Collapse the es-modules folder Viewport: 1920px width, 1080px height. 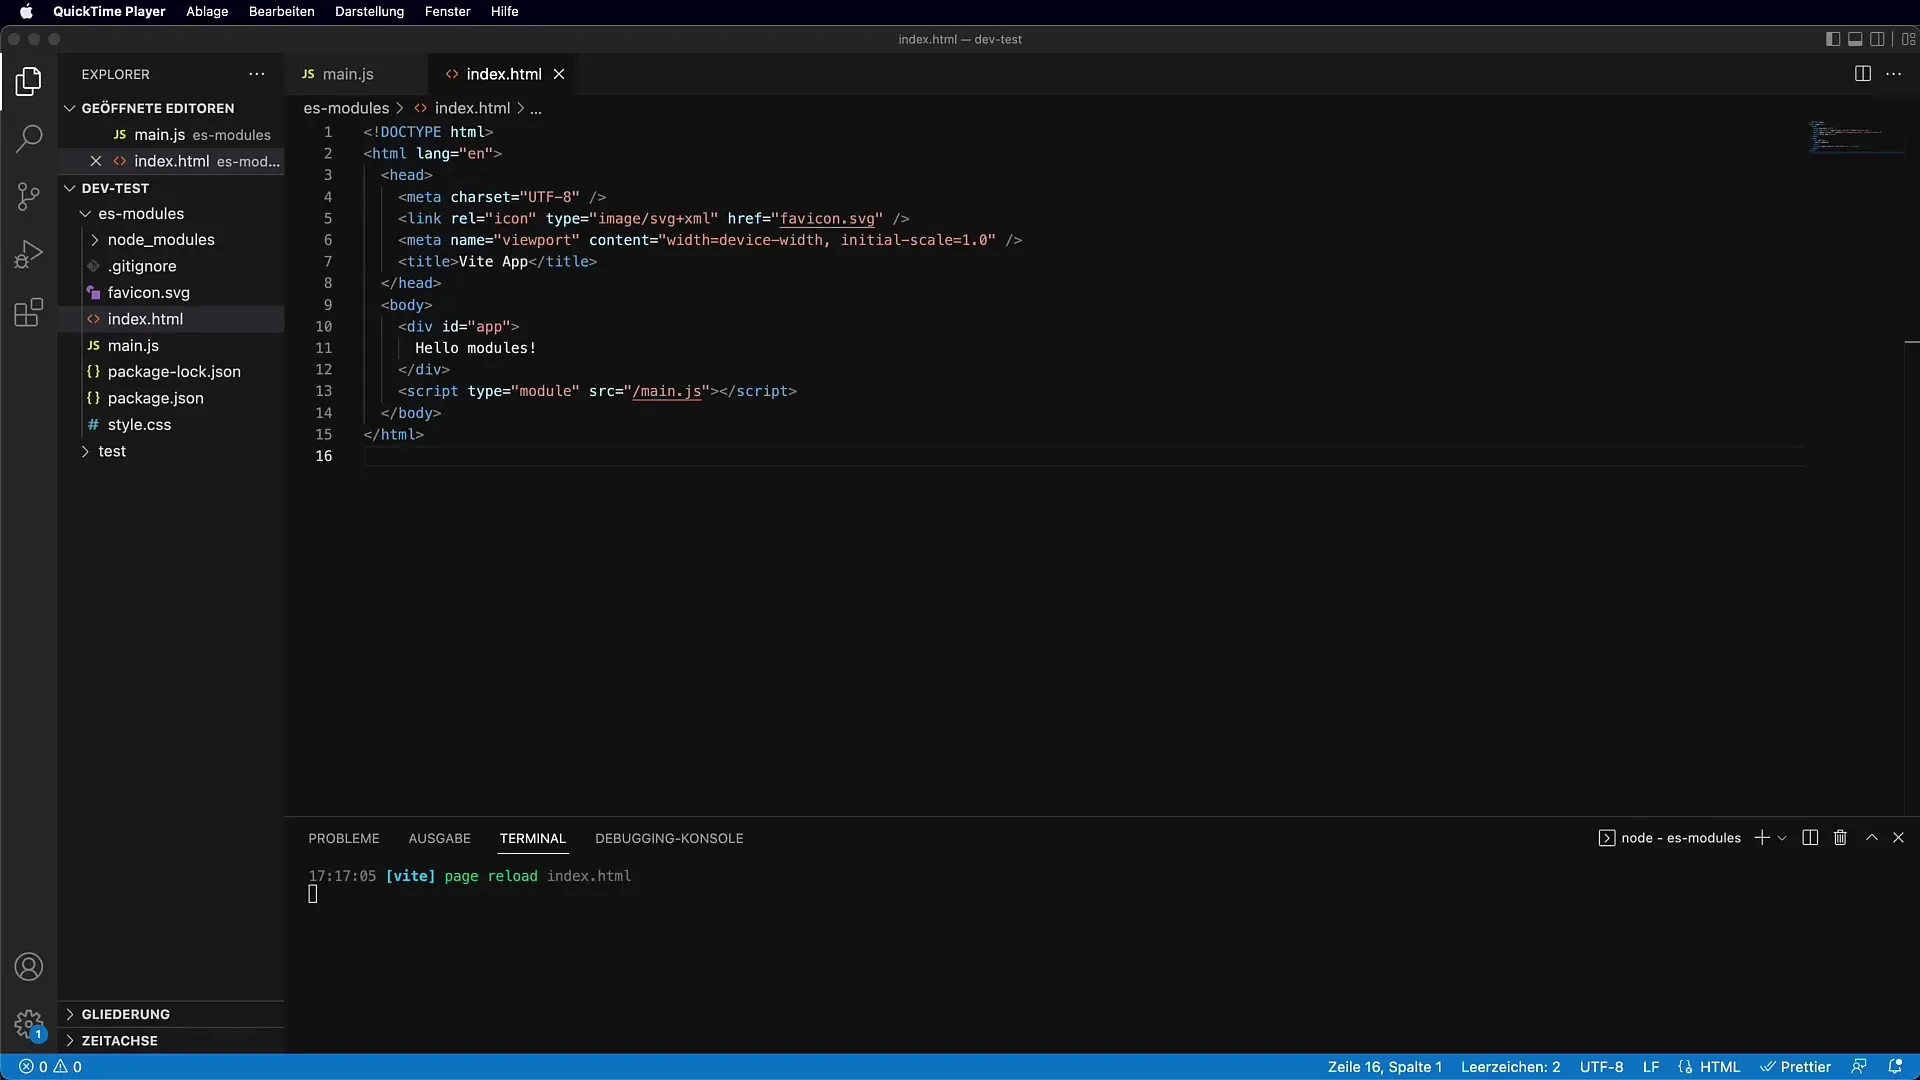141,214
